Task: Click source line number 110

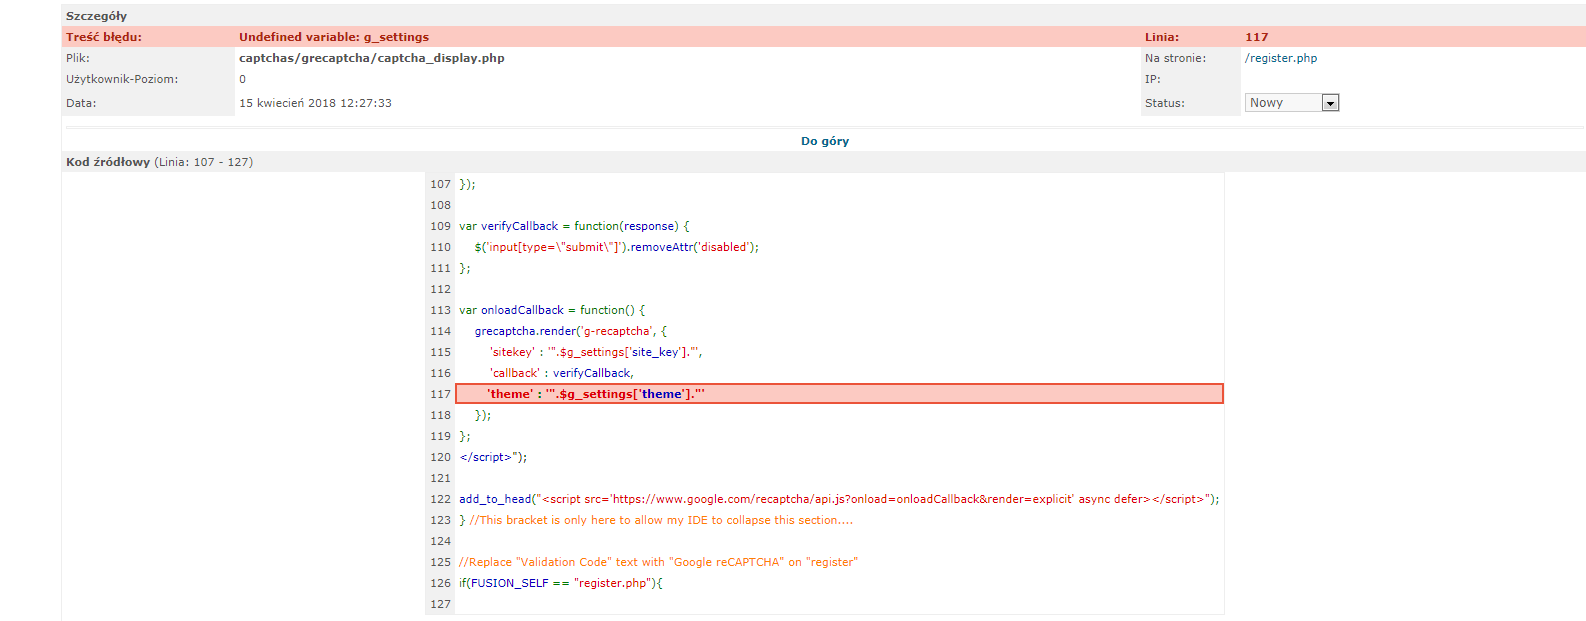Action: click(441, 247)
